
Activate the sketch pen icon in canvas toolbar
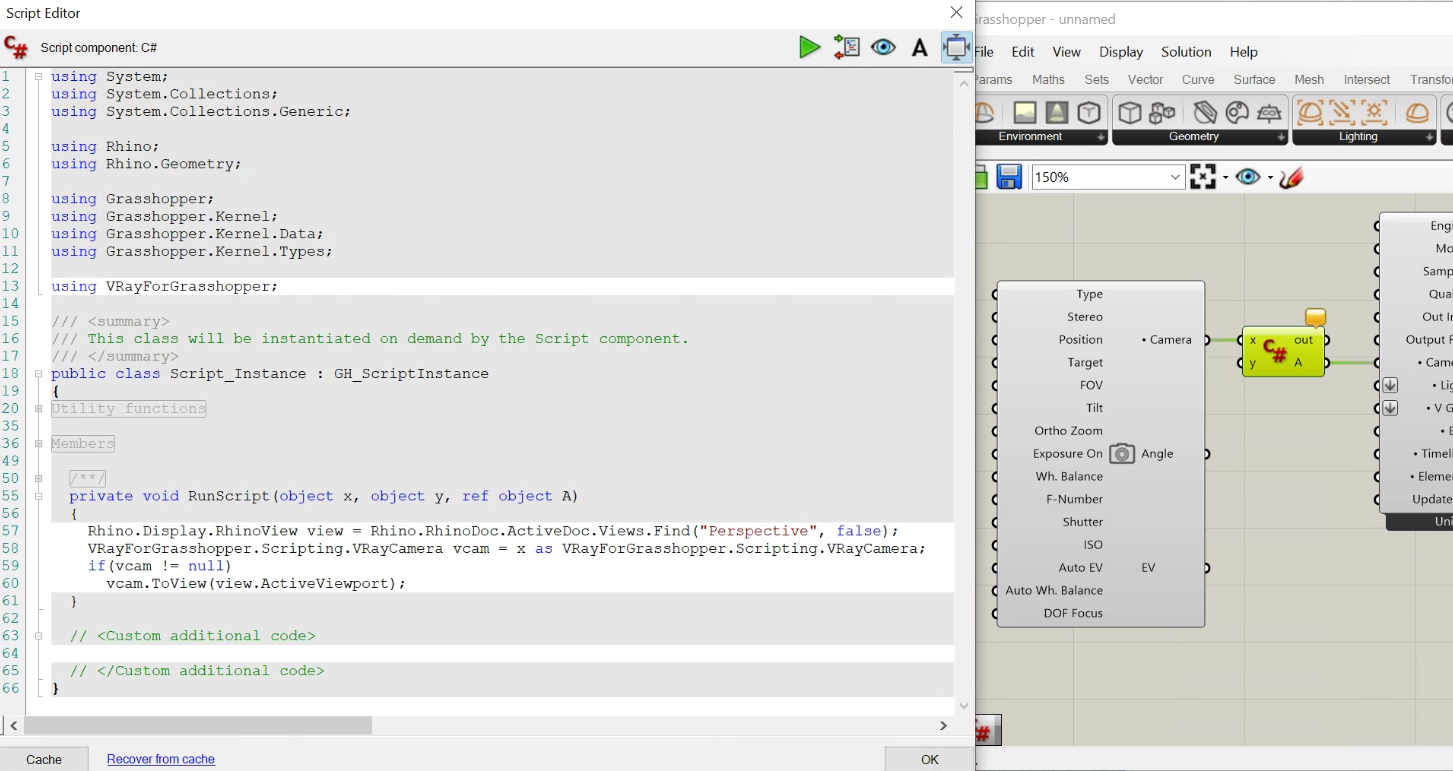point(1291,177)
